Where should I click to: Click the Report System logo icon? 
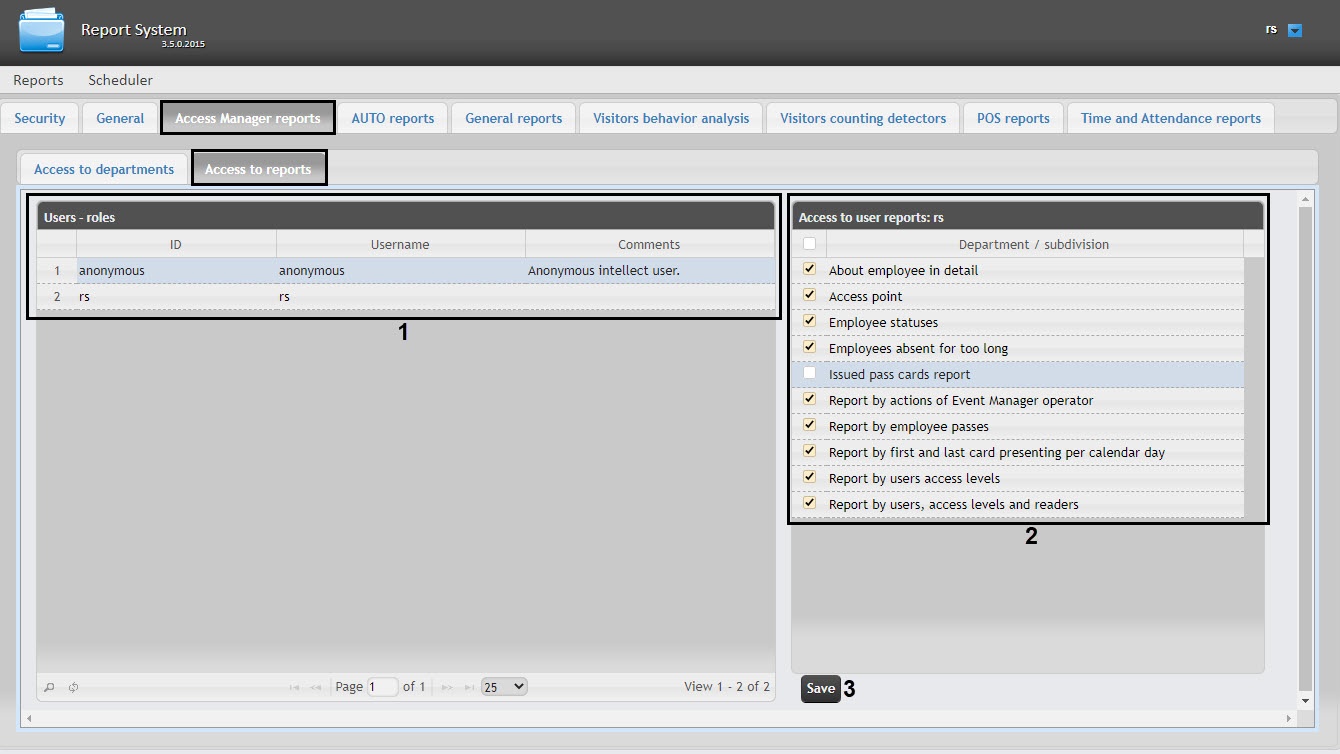[41, 31]
